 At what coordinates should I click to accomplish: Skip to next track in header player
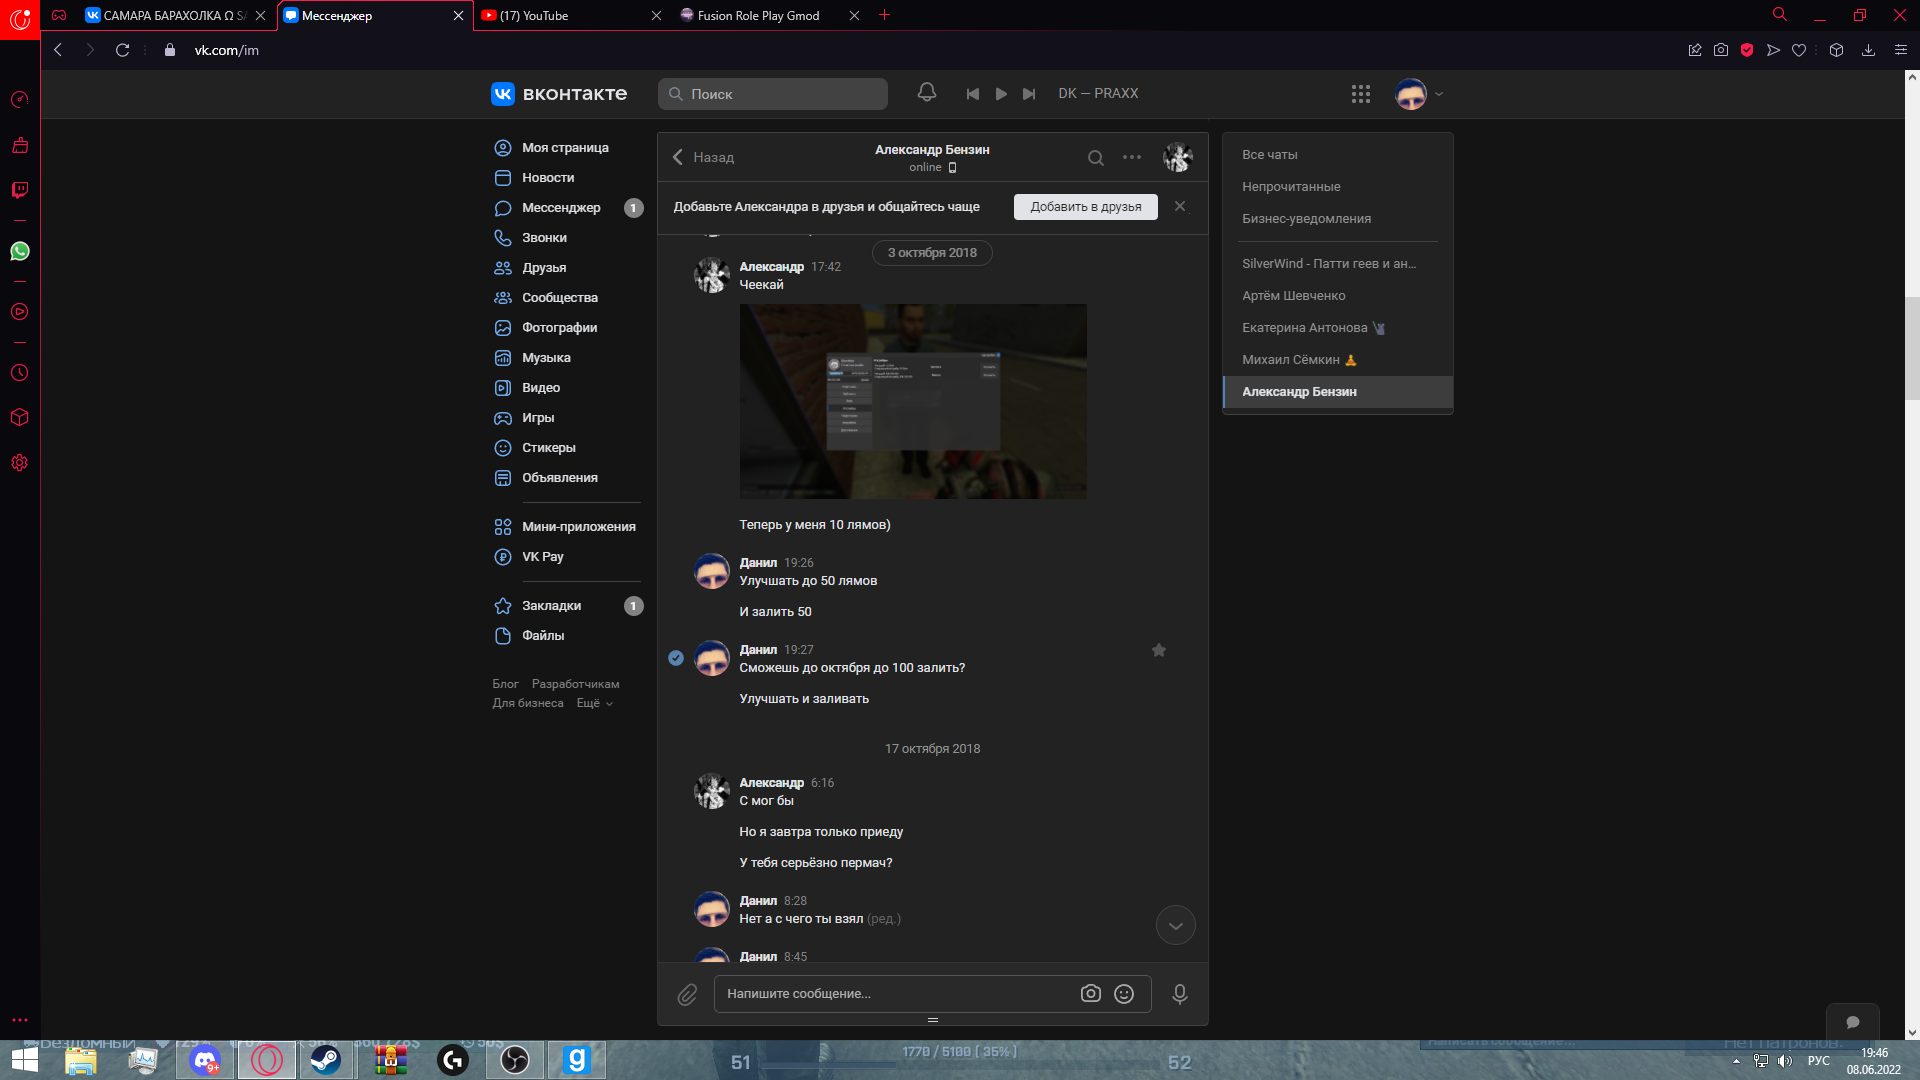click(1029, 94)
